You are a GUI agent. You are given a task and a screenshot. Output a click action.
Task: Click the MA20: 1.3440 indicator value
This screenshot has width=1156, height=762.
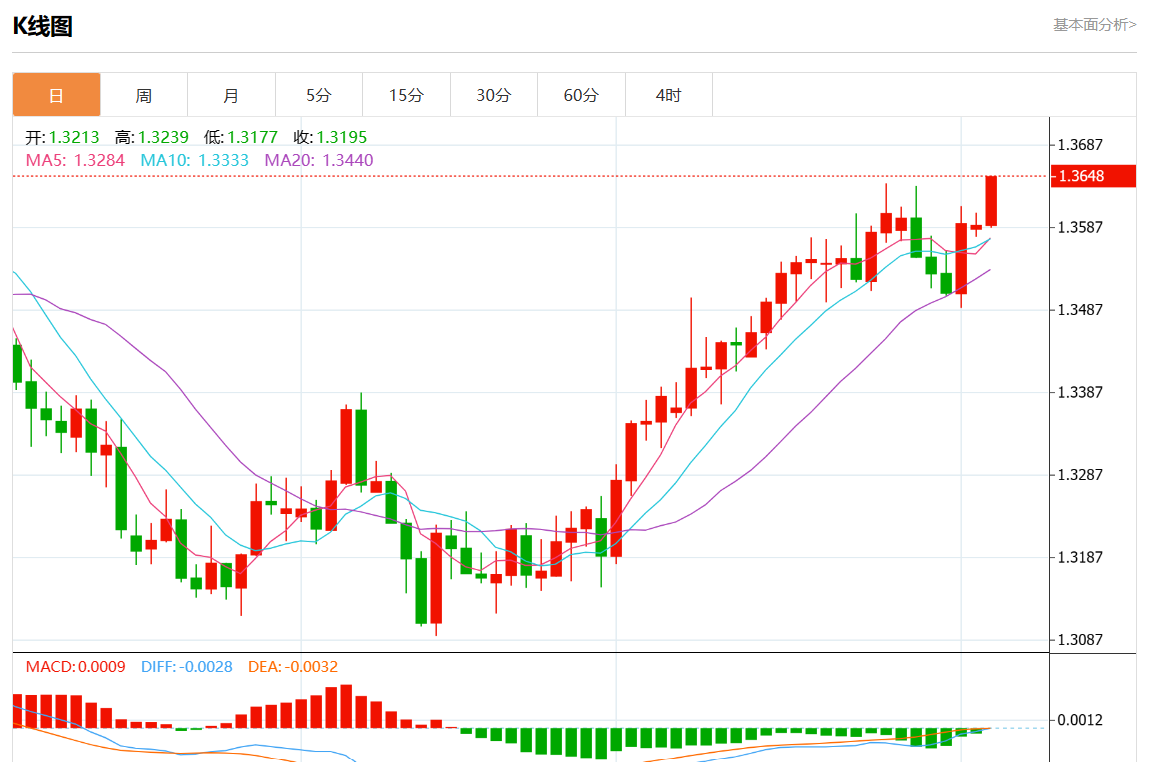pos(318,161)
